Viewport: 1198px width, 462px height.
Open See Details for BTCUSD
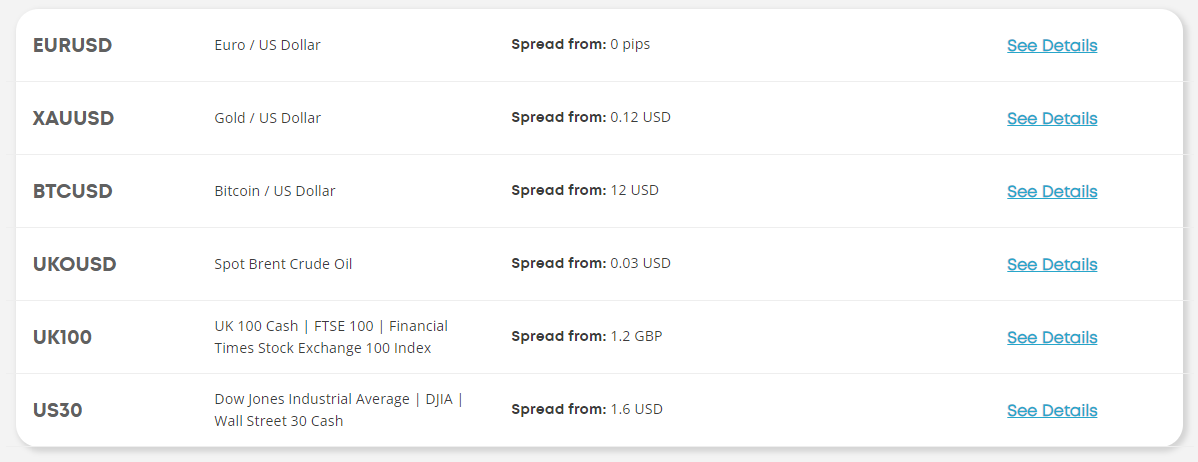pyautogui.click(x=1052, y=191)
